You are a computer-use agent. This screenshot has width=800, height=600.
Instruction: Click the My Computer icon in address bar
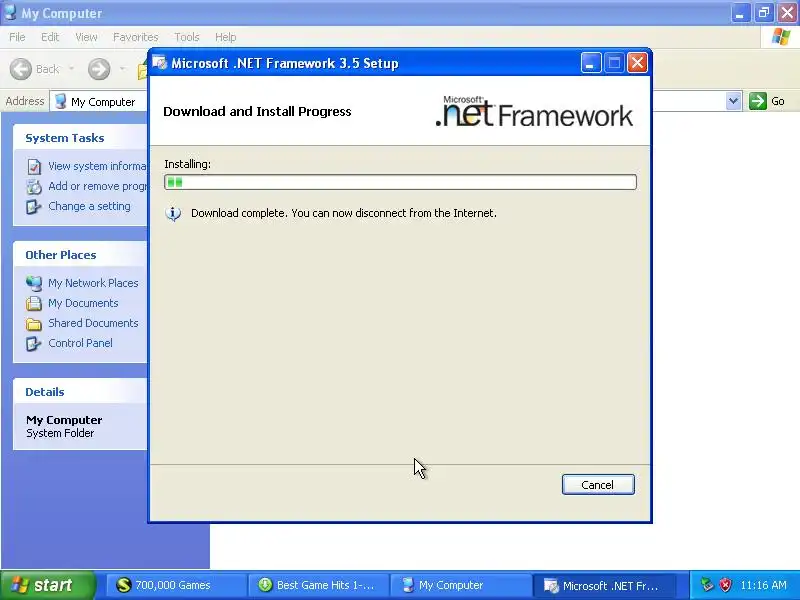(61, 101)
